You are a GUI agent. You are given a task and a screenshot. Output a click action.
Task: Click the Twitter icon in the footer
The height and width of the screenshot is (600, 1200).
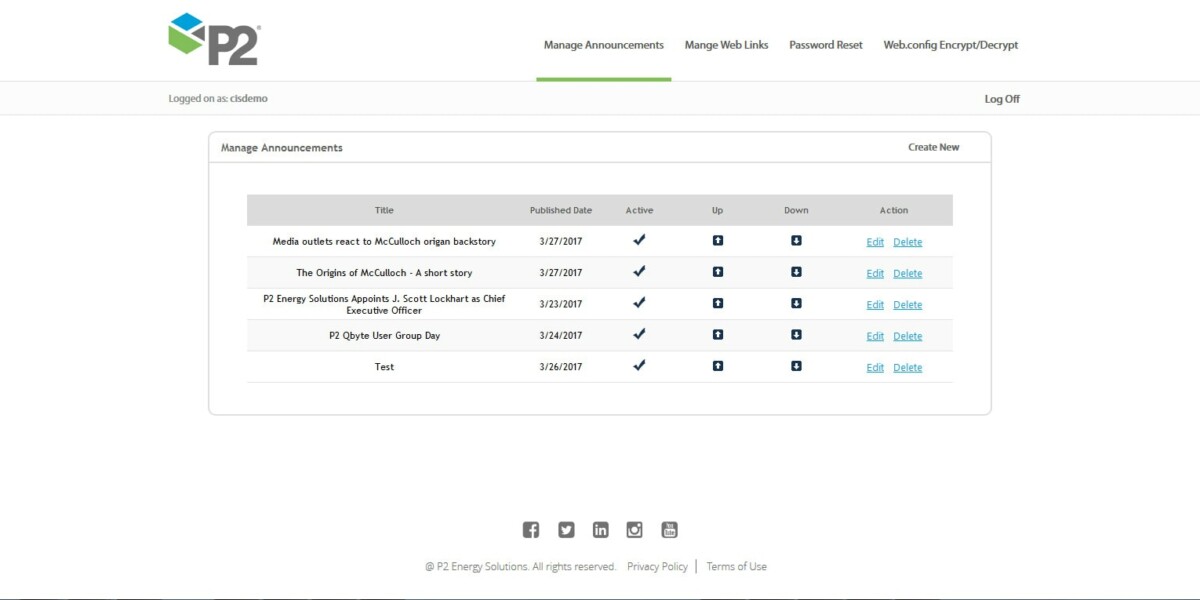click(566, 529)
